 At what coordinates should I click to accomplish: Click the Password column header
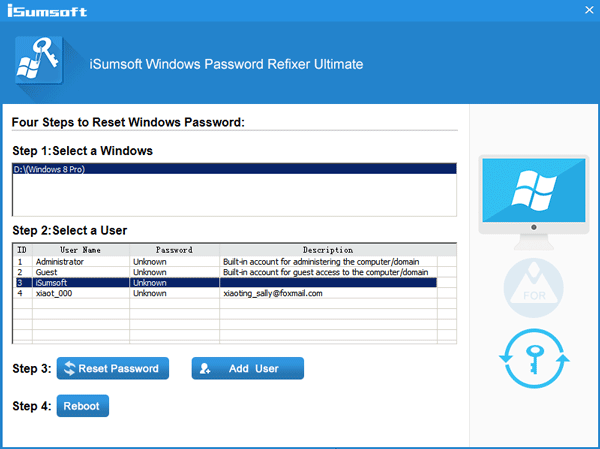click(174, 250)
